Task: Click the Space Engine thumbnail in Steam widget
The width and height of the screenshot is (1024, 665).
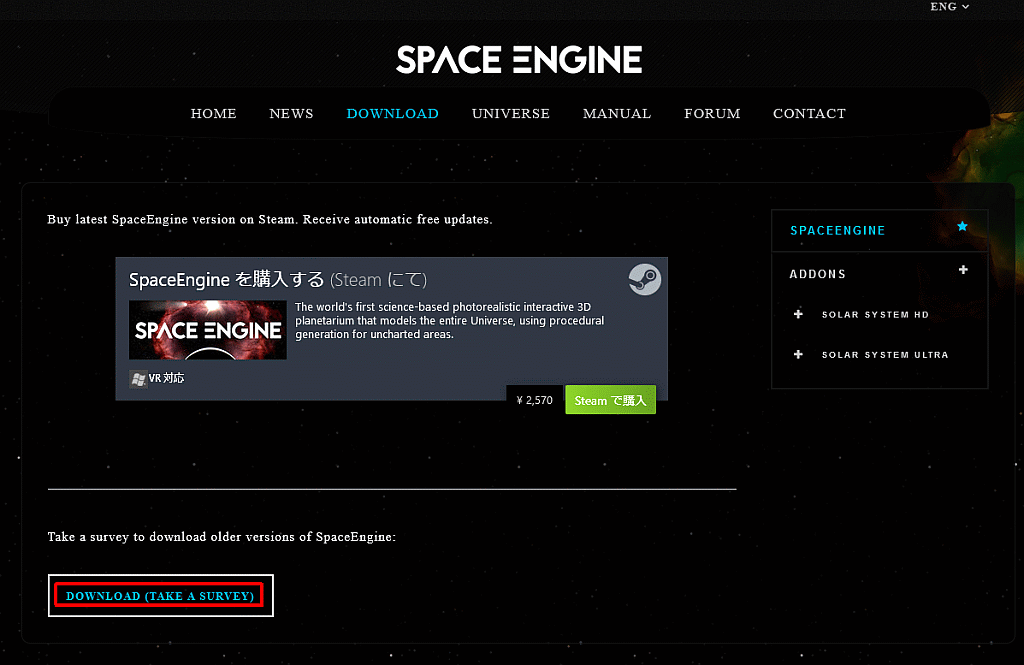Action: (208, 330)
